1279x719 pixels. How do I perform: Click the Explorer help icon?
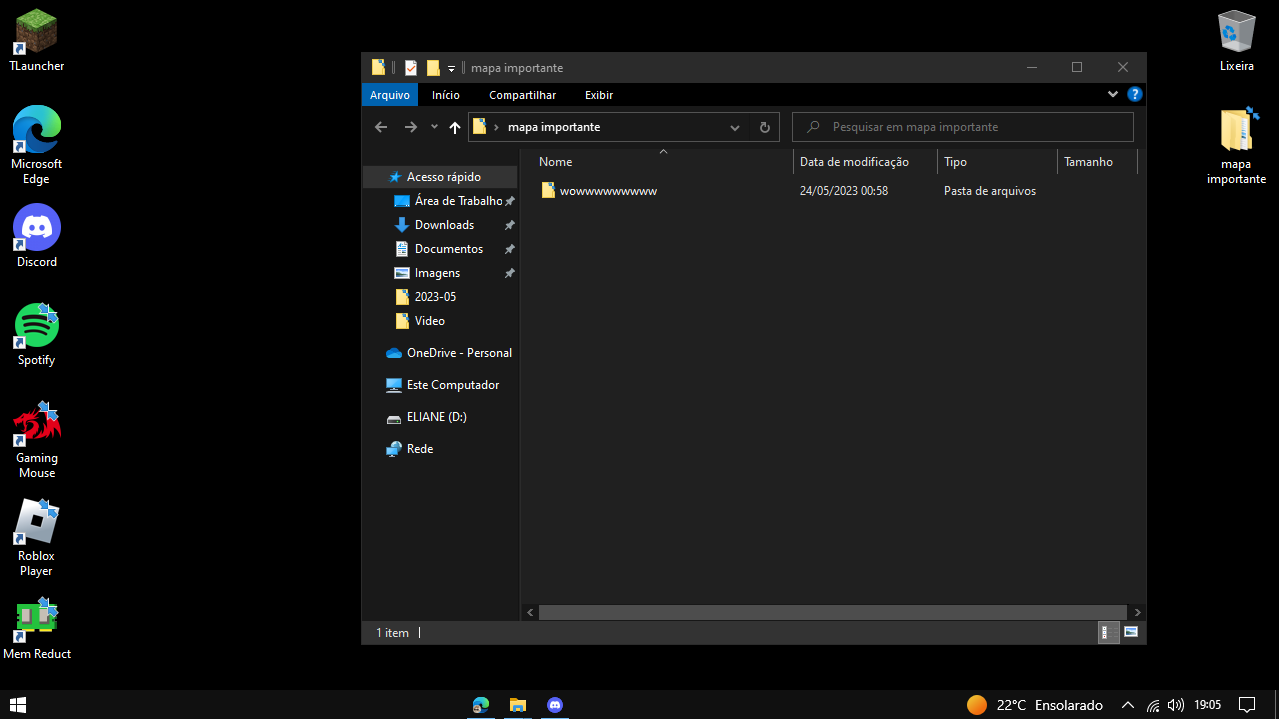coord(1135,94)
